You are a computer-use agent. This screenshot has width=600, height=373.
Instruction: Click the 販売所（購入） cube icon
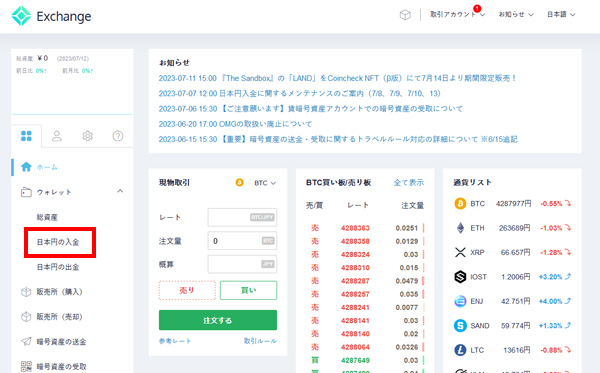[26, 292]
